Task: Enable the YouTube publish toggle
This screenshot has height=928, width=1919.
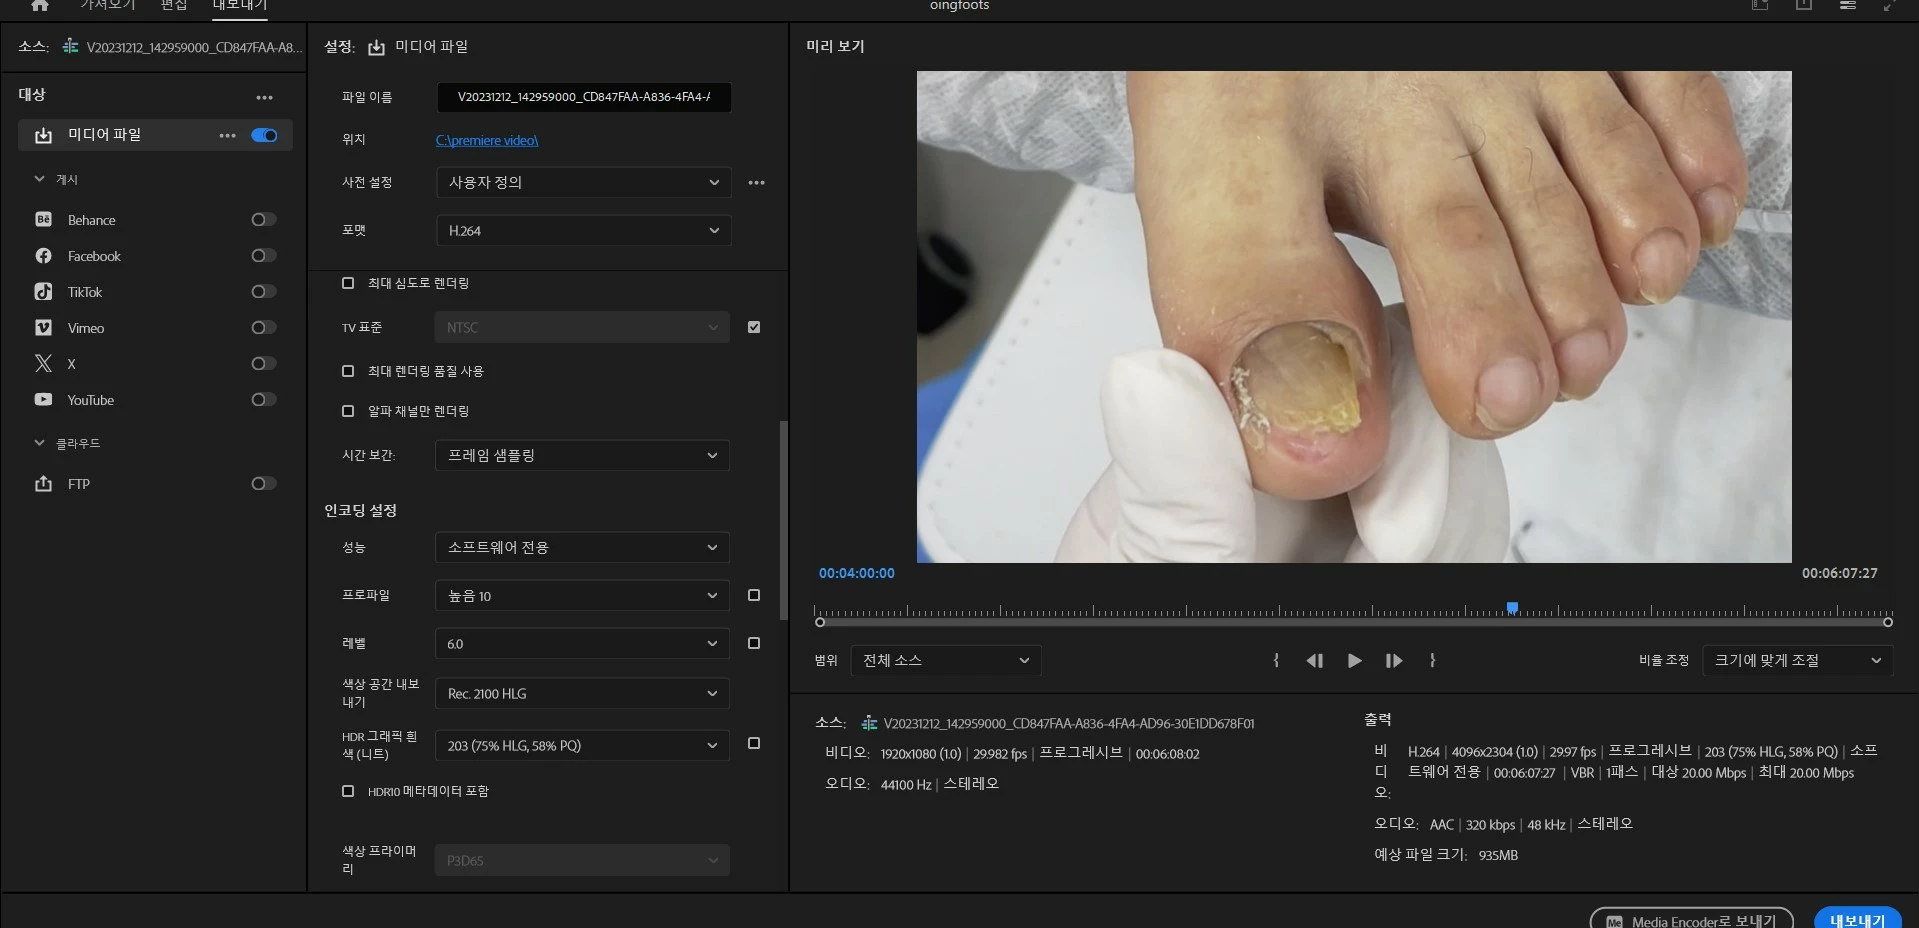Action: pyautogui.click(x=264, y=399)
